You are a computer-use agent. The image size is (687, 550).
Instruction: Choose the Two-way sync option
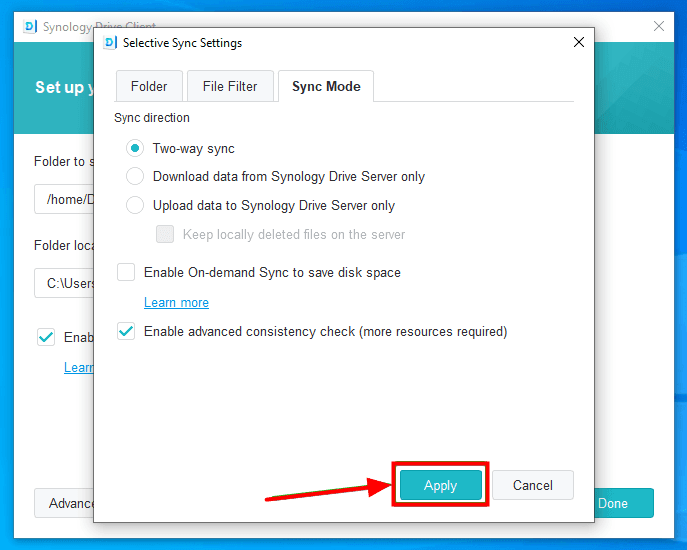point(135,148)
